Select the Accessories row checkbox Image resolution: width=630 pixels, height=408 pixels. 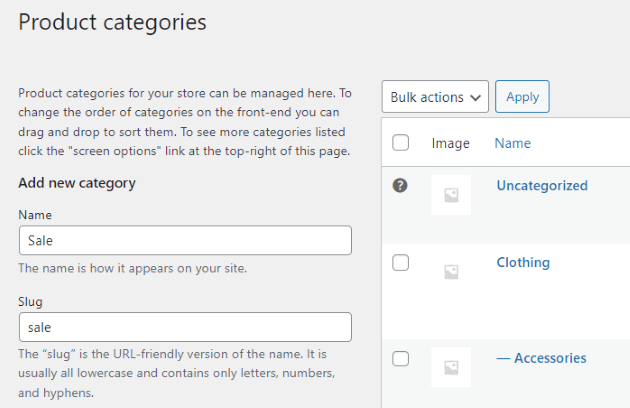[x=401, y=358]
